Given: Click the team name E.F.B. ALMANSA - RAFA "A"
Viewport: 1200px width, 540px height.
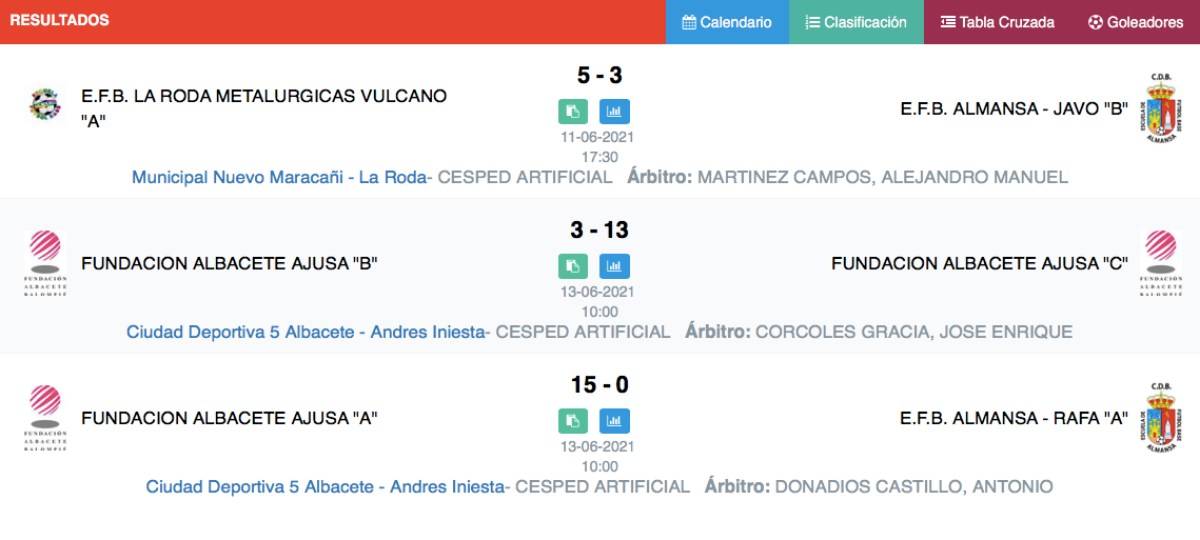Looking at the screenshot, I should click(x=1014, y=418).
